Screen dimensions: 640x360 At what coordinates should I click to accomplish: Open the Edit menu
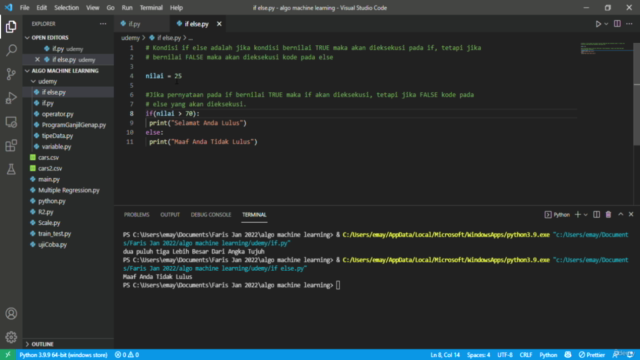pos(42,8)
